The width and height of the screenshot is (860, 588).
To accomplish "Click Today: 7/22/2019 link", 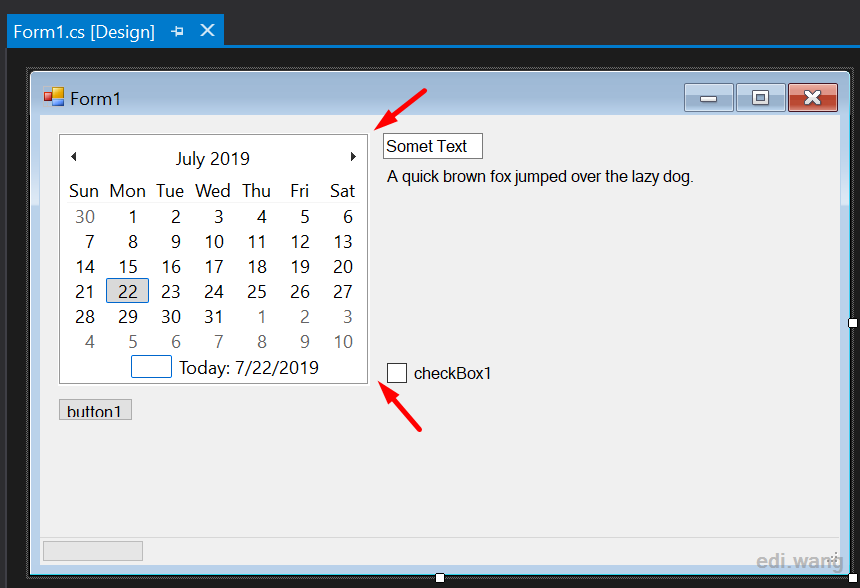I will 249,368.
